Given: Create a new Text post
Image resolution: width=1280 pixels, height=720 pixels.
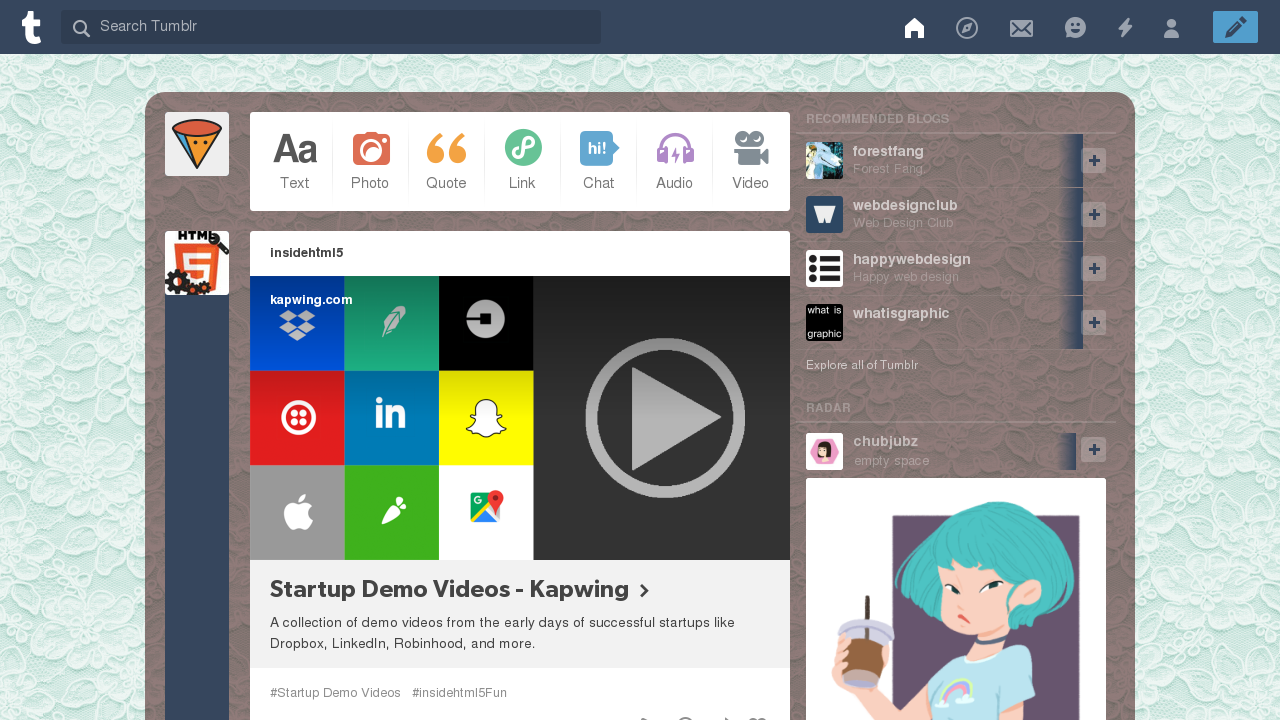Looking at the screenshot, I should point(294,161).
